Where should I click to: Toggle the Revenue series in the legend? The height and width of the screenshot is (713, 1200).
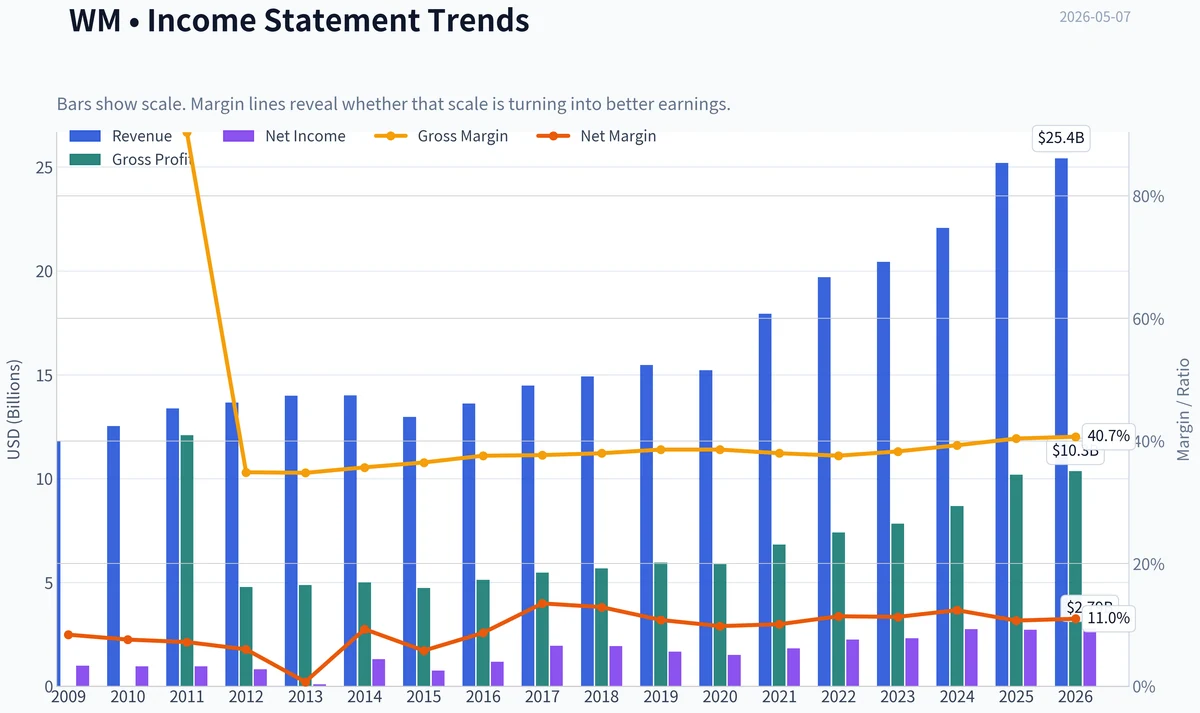point(120,136)
